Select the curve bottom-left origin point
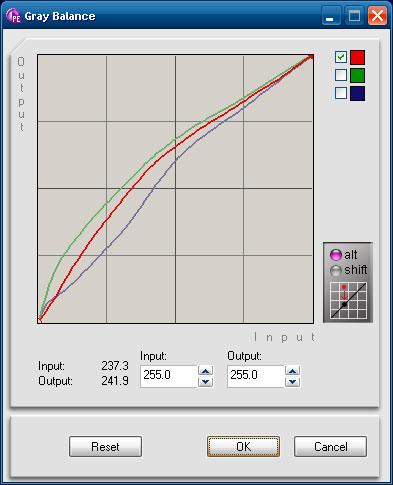 39,320
